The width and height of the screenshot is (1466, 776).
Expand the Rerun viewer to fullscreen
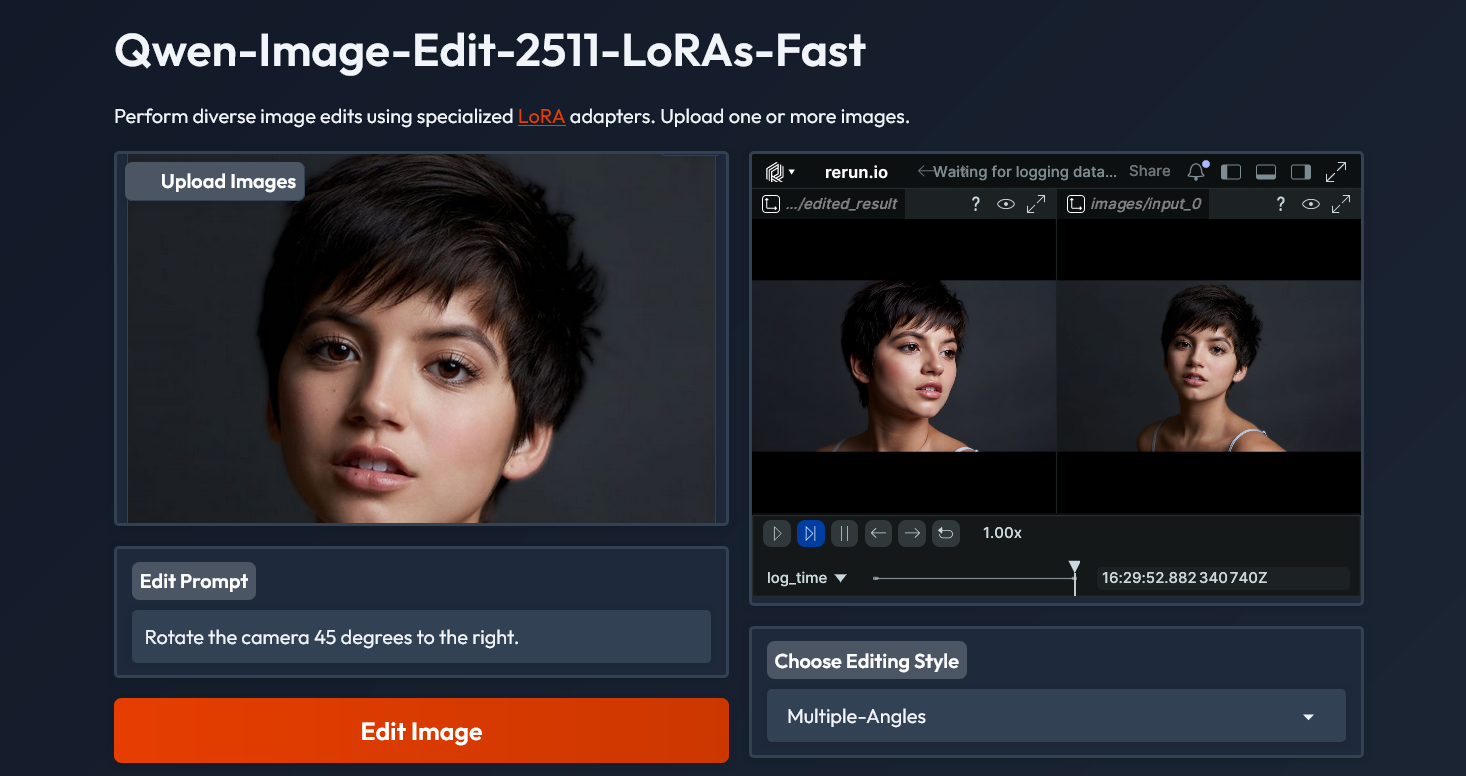click(x=1336, y=172)
